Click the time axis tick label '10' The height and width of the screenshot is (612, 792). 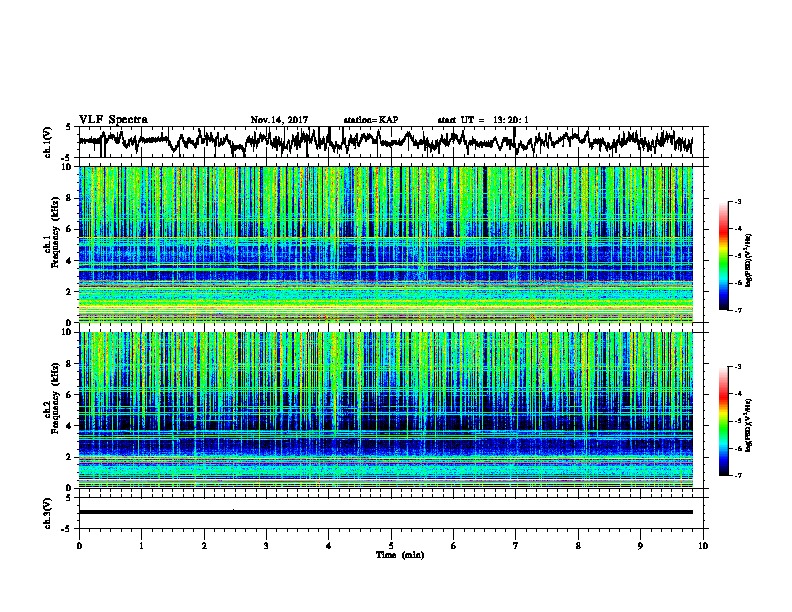703,546
